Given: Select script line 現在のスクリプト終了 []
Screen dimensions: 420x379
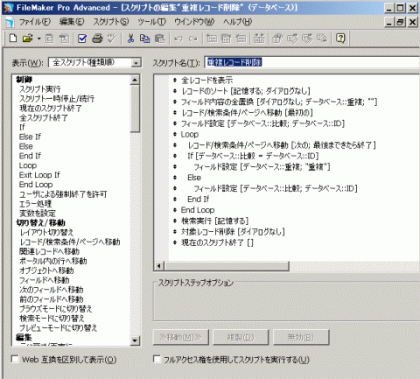Looking at the screenshot, I should [x=217, y=242].
